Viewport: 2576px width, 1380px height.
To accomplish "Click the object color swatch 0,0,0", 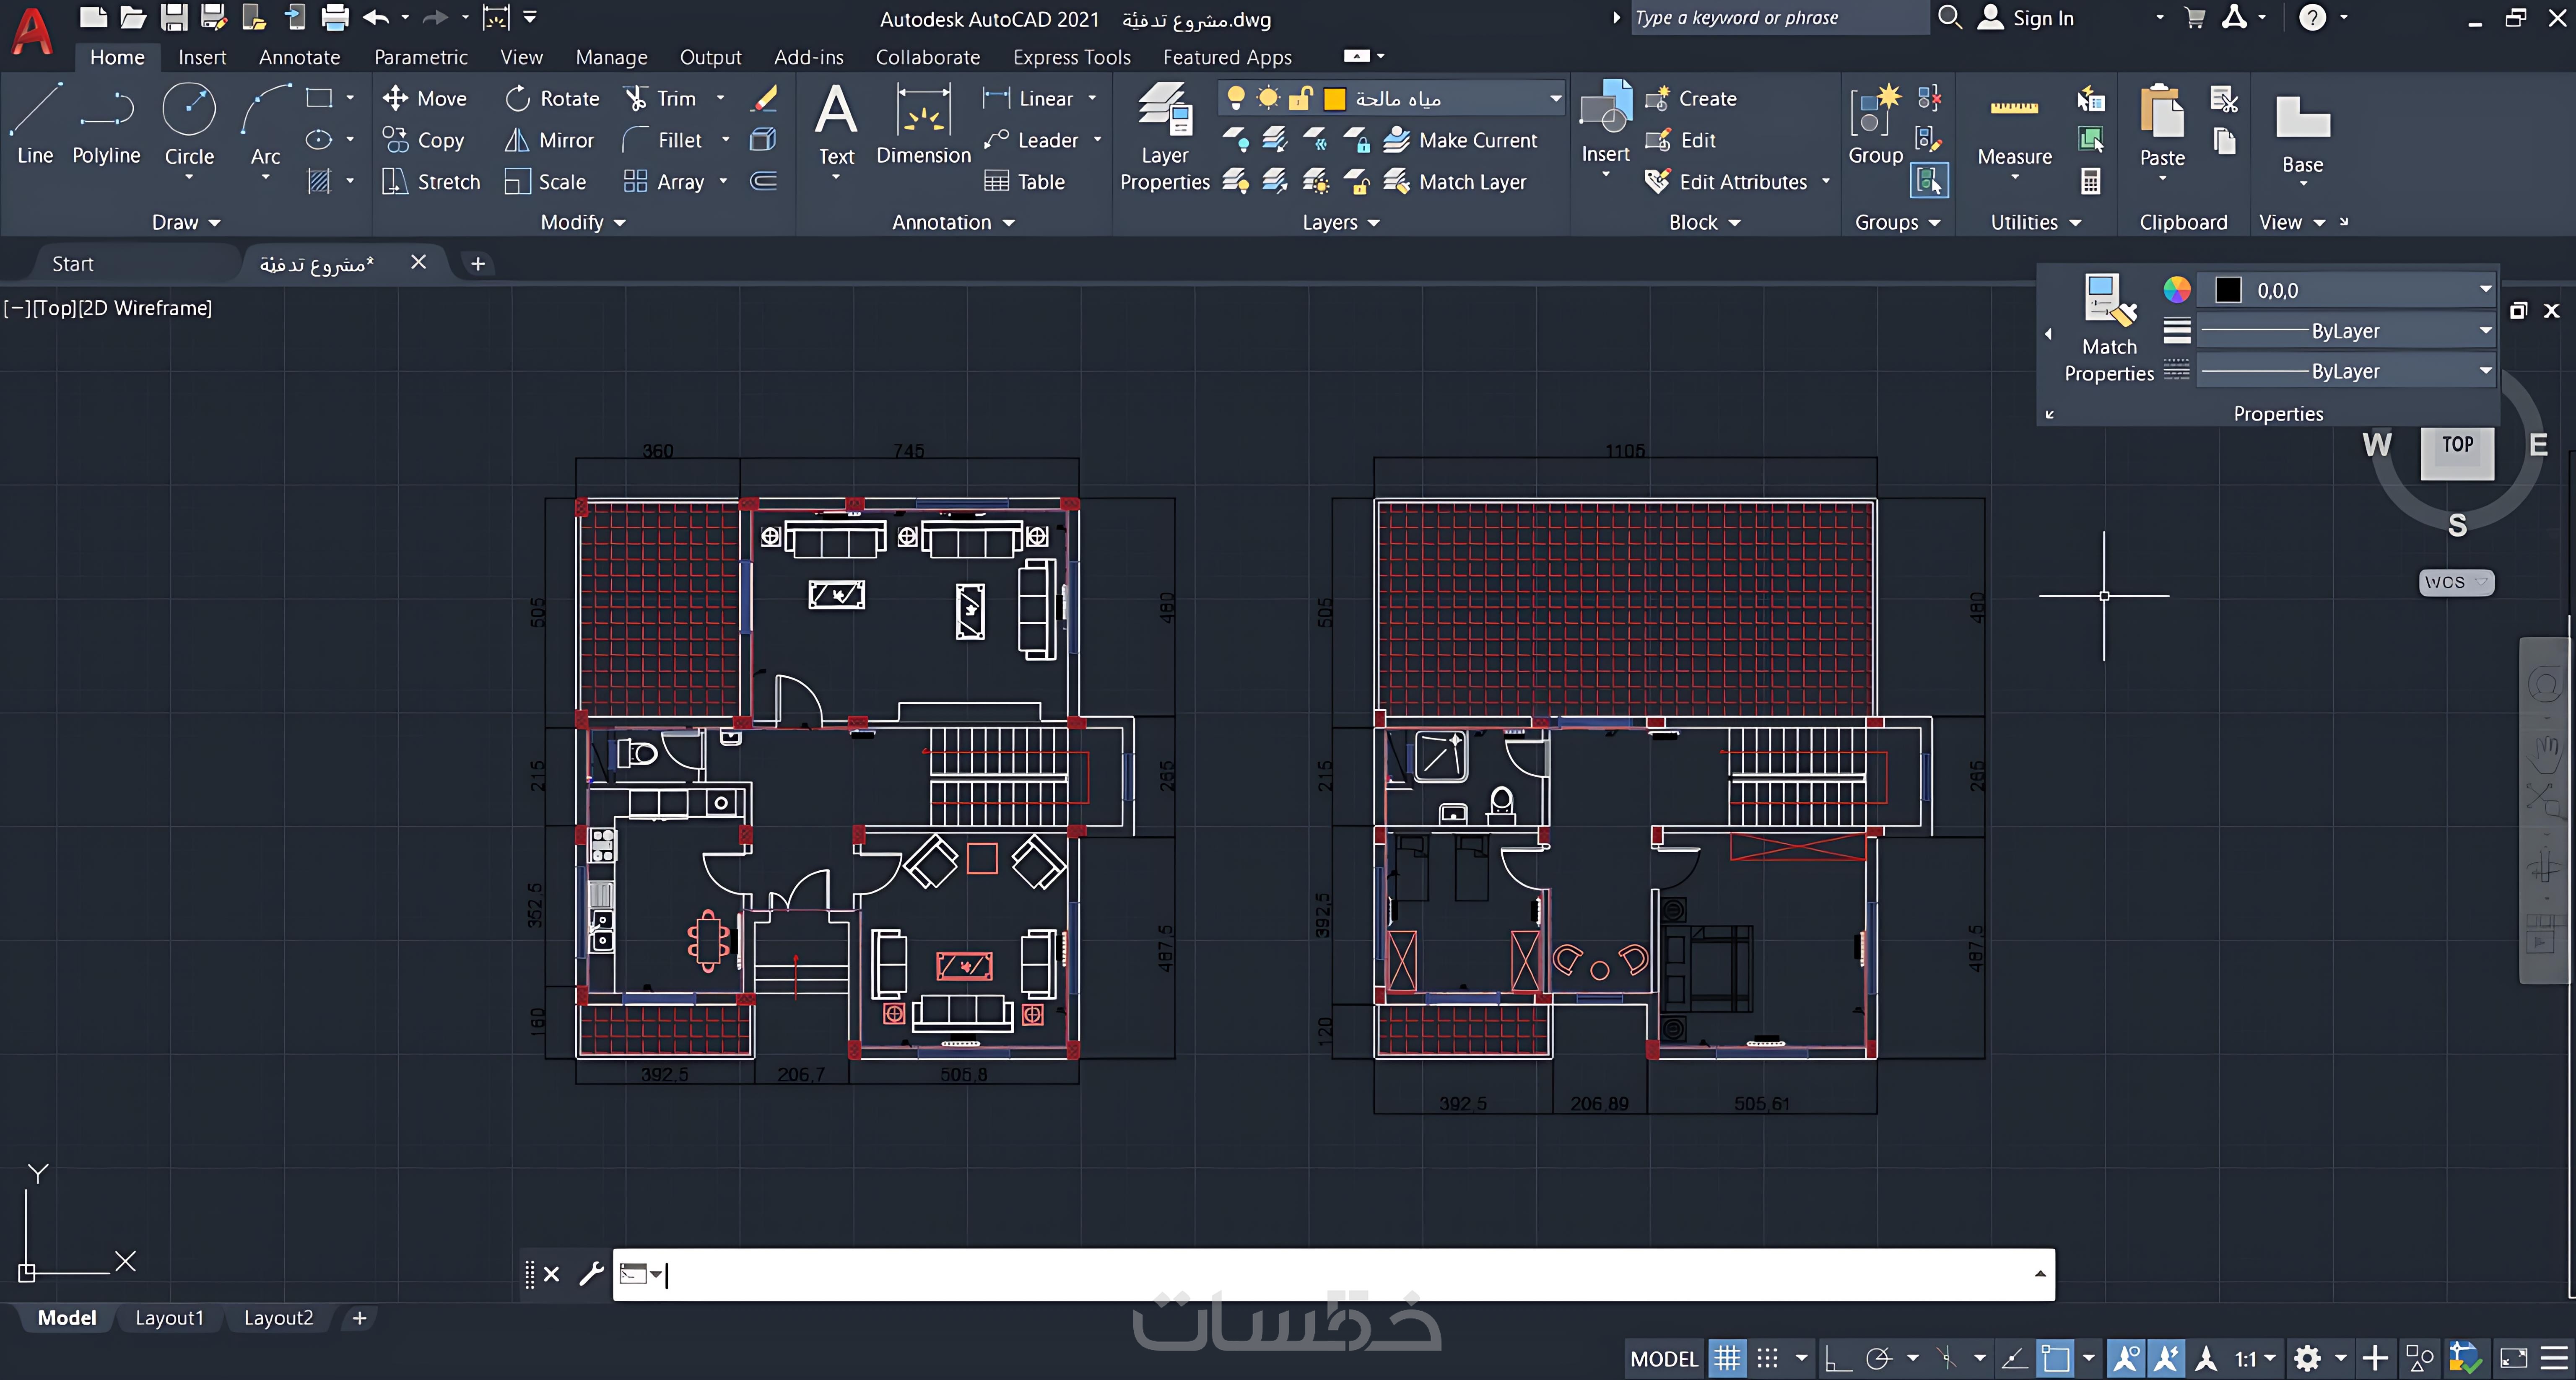I will (x=2229, y=291).
